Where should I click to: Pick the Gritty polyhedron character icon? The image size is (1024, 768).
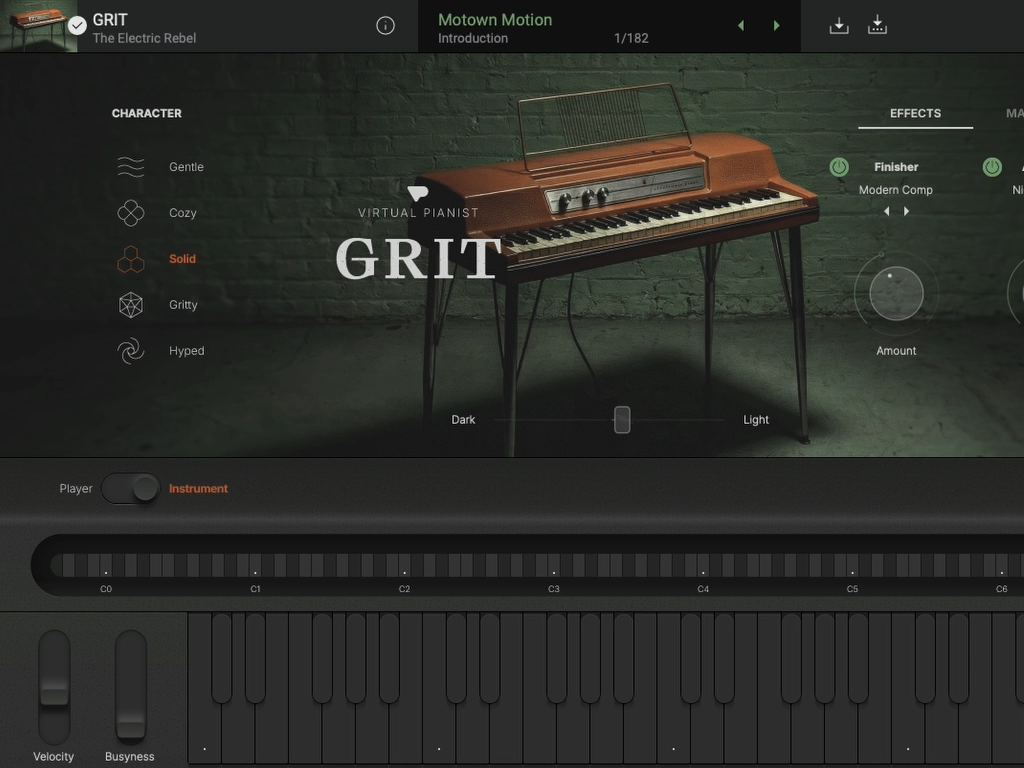coord(131,305)
